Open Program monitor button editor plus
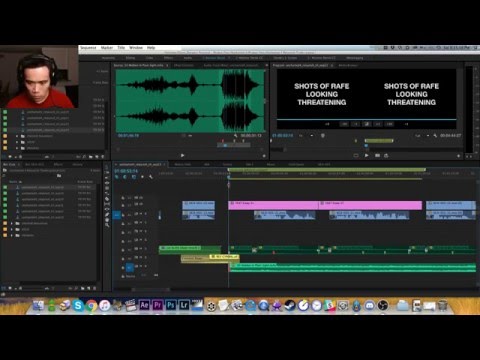The width and height of the screenshot is (480, 360). (x=458, y=156)
